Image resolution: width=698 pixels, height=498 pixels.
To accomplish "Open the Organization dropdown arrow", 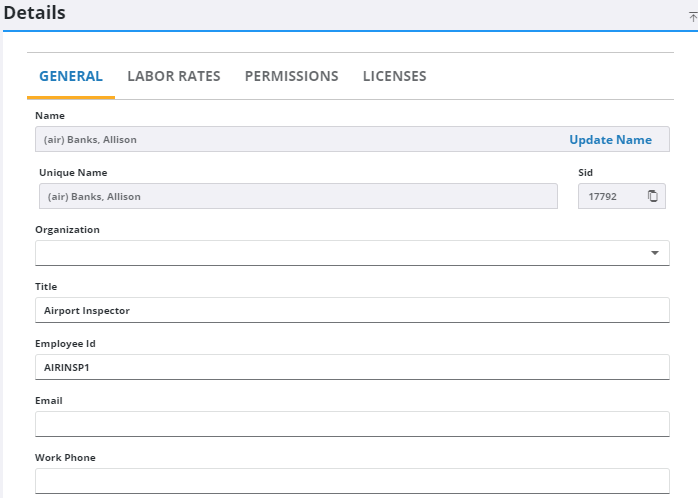I will [x=654, y=253].
